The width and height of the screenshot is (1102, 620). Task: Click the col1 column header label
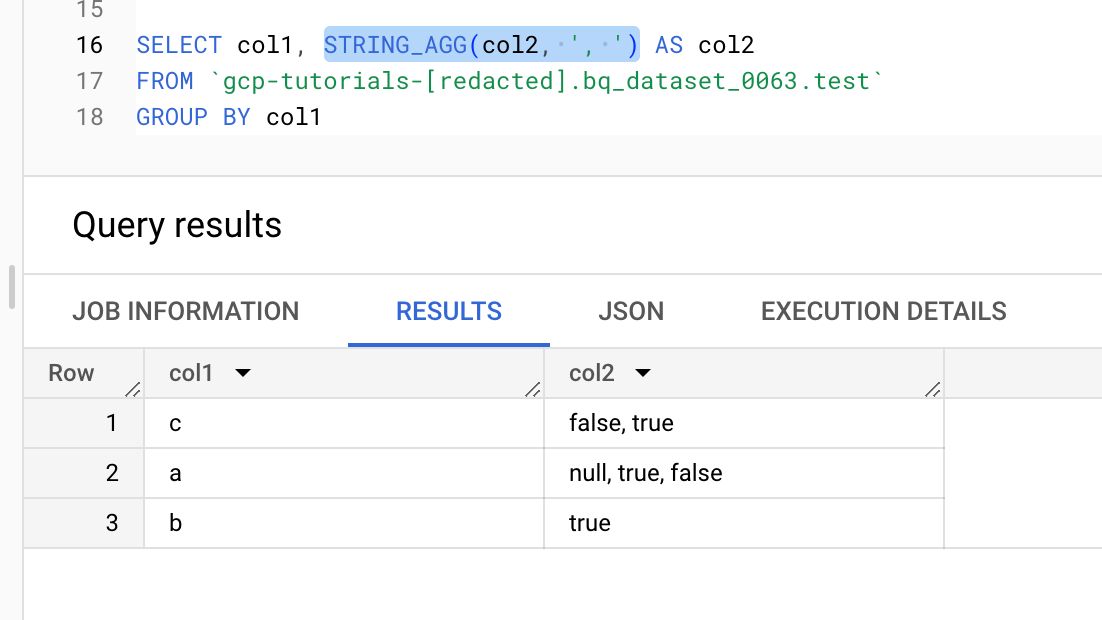(x=190, y=373)
